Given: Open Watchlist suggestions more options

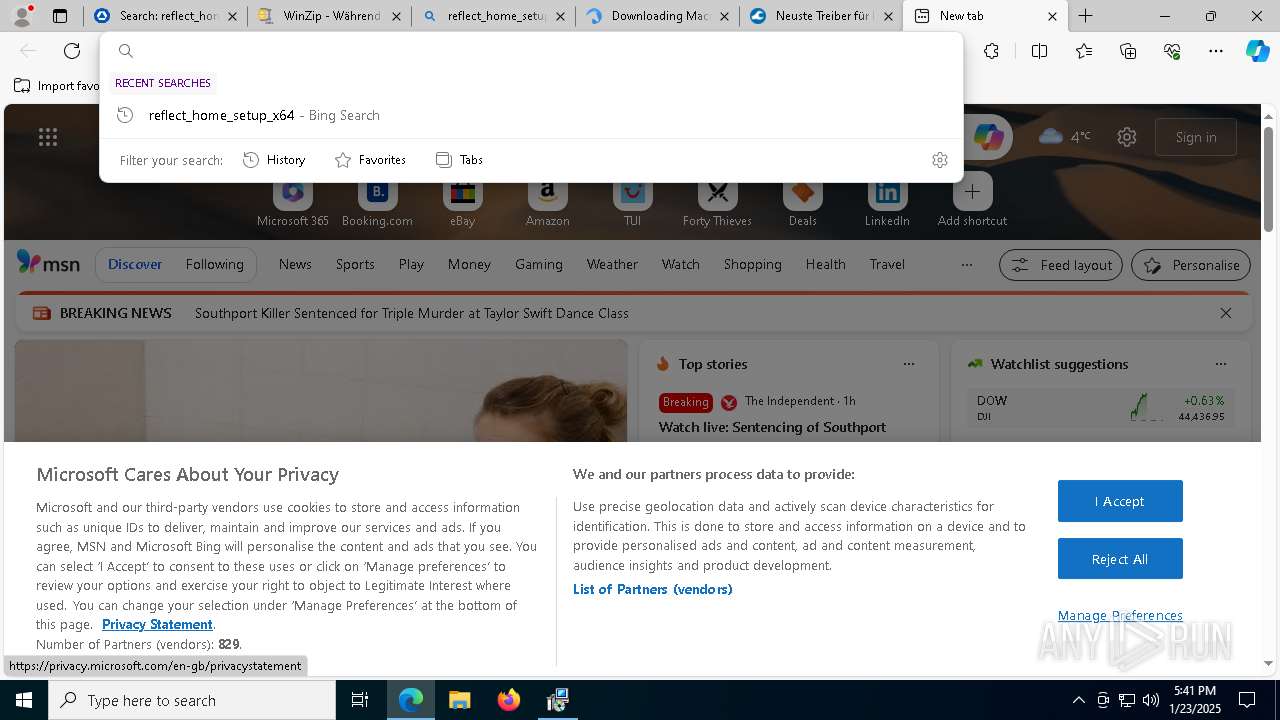Looking at the screenshot, I should point(1221,364).
